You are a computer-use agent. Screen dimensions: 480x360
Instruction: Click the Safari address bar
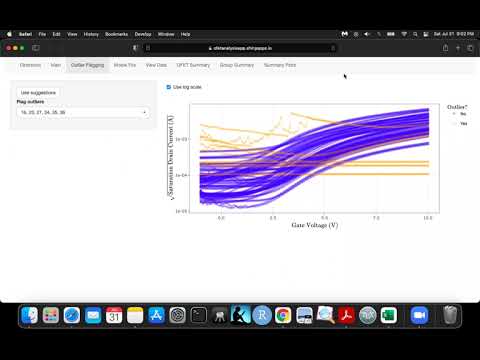pos(240,48)
